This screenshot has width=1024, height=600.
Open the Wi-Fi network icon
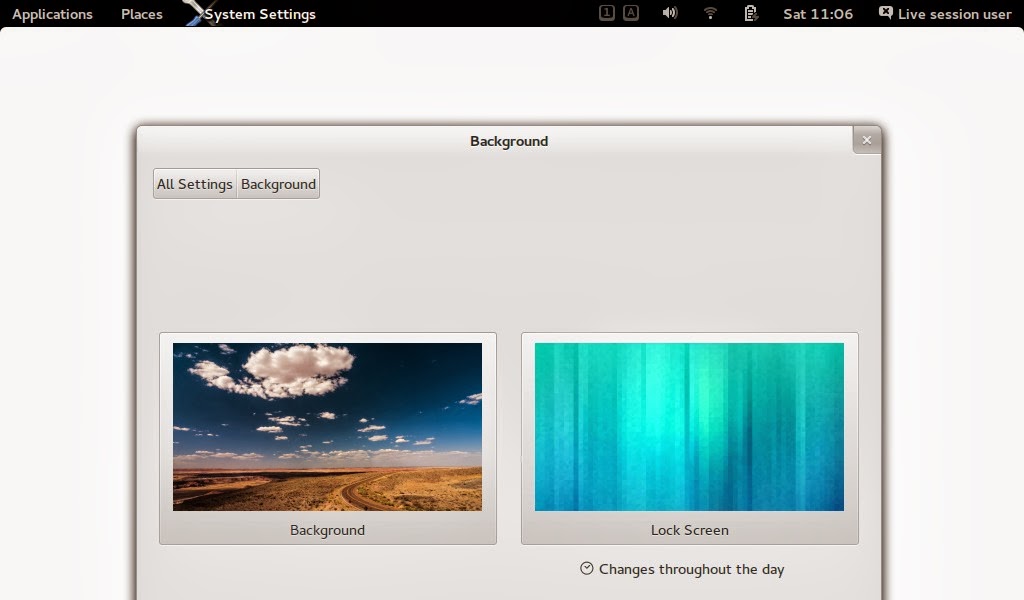point(711,13)
